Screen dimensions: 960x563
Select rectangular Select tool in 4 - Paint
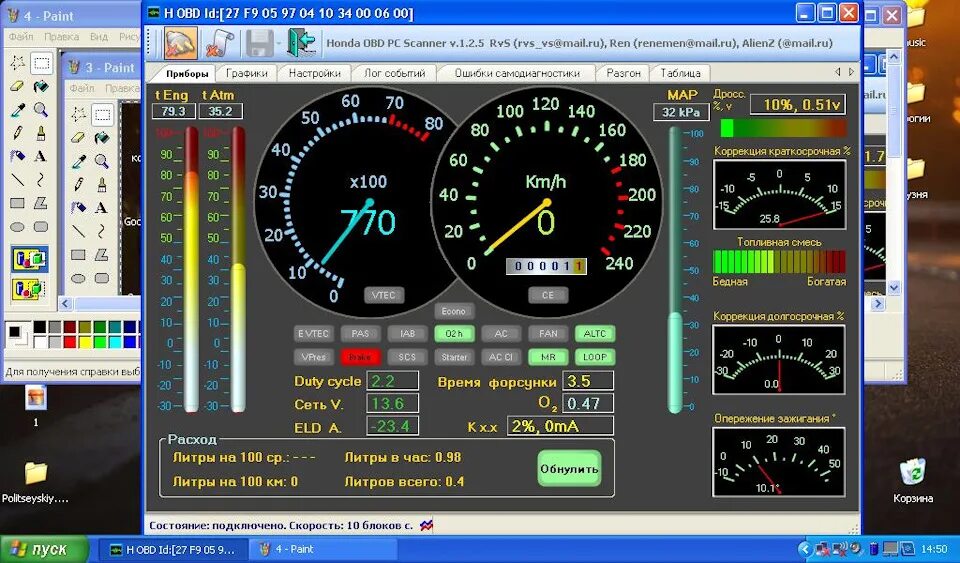pyautogui.click(x=41, y=62)
